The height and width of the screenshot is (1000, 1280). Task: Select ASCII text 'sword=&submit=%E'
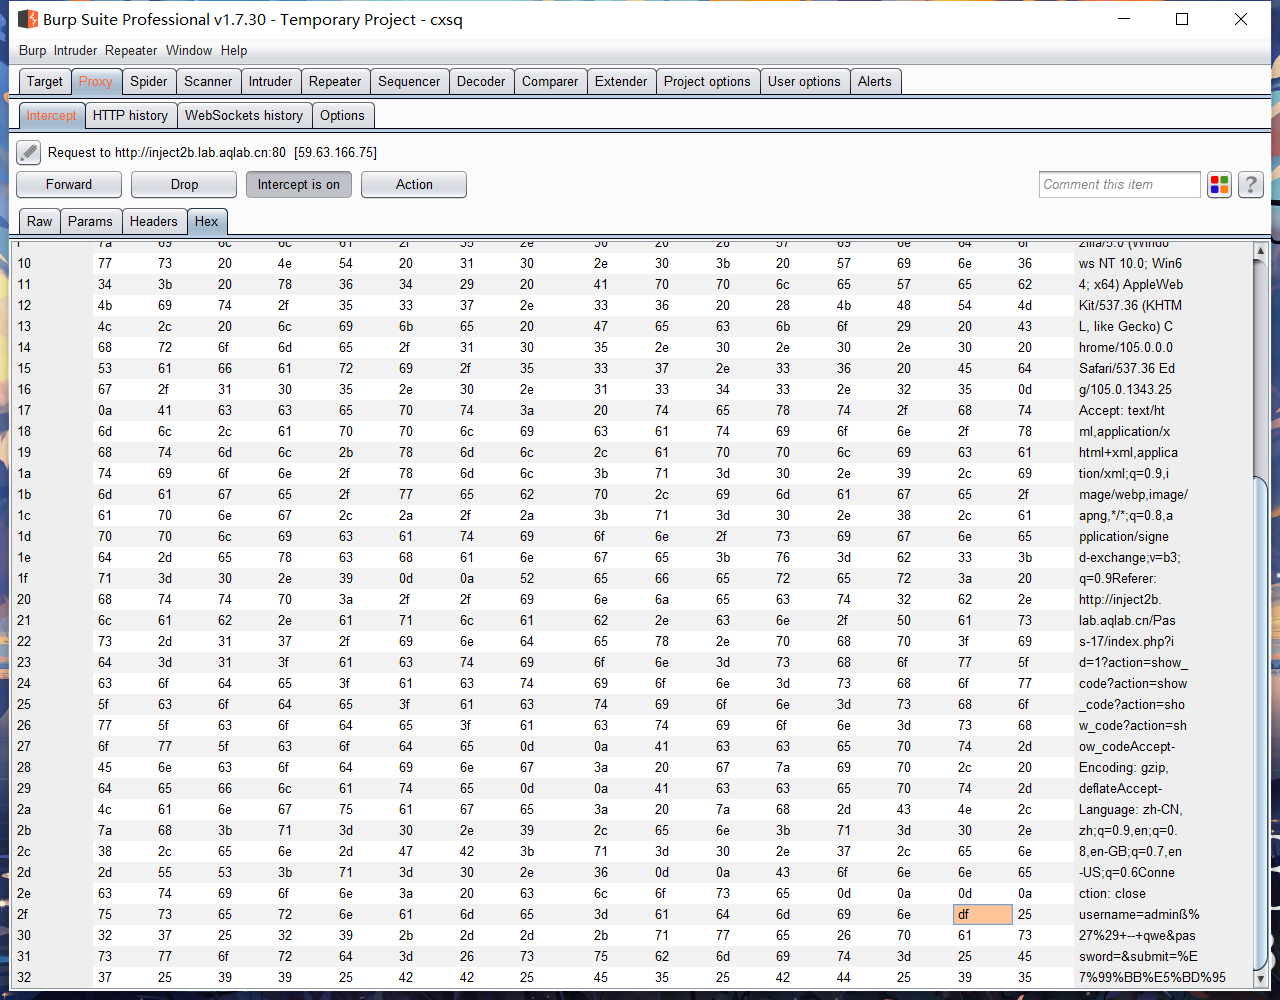1136,956
